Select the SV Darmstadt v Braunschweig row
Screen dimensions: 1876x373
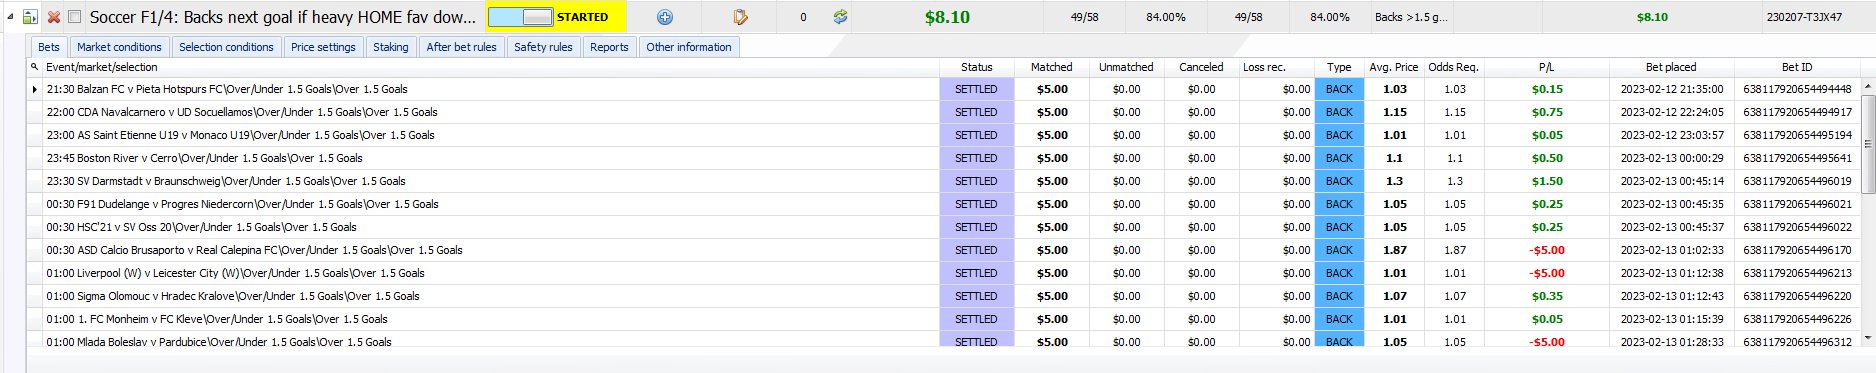click(944, 181)
